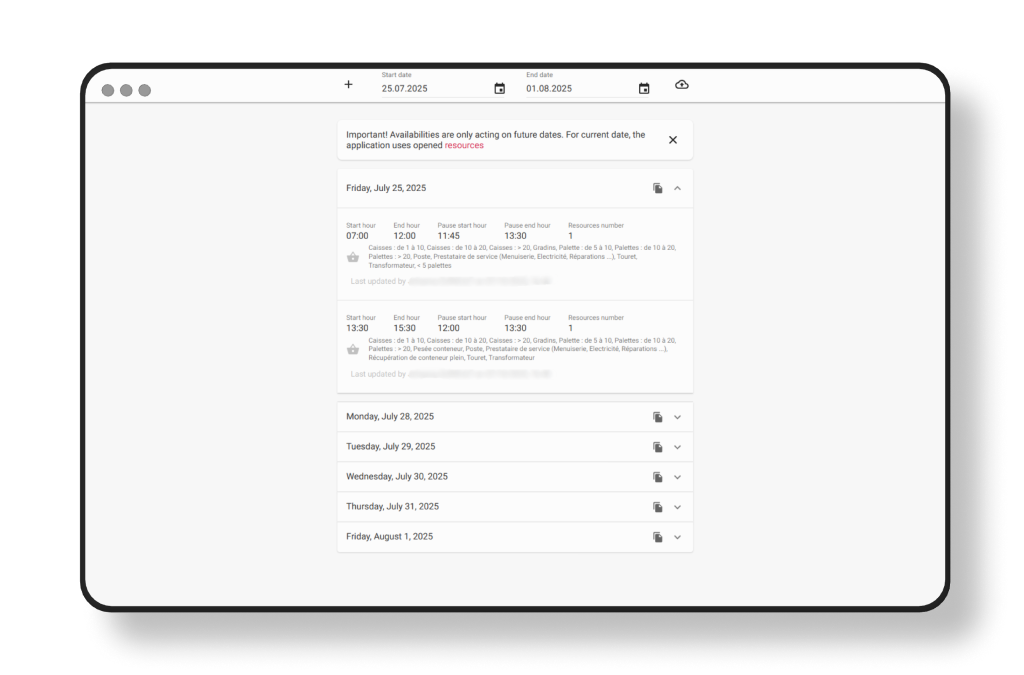Collapse the Friday, July 25 panel
Image resolution: width=1024 pixels, height=675 pixels.
click(x=677, y=188)
